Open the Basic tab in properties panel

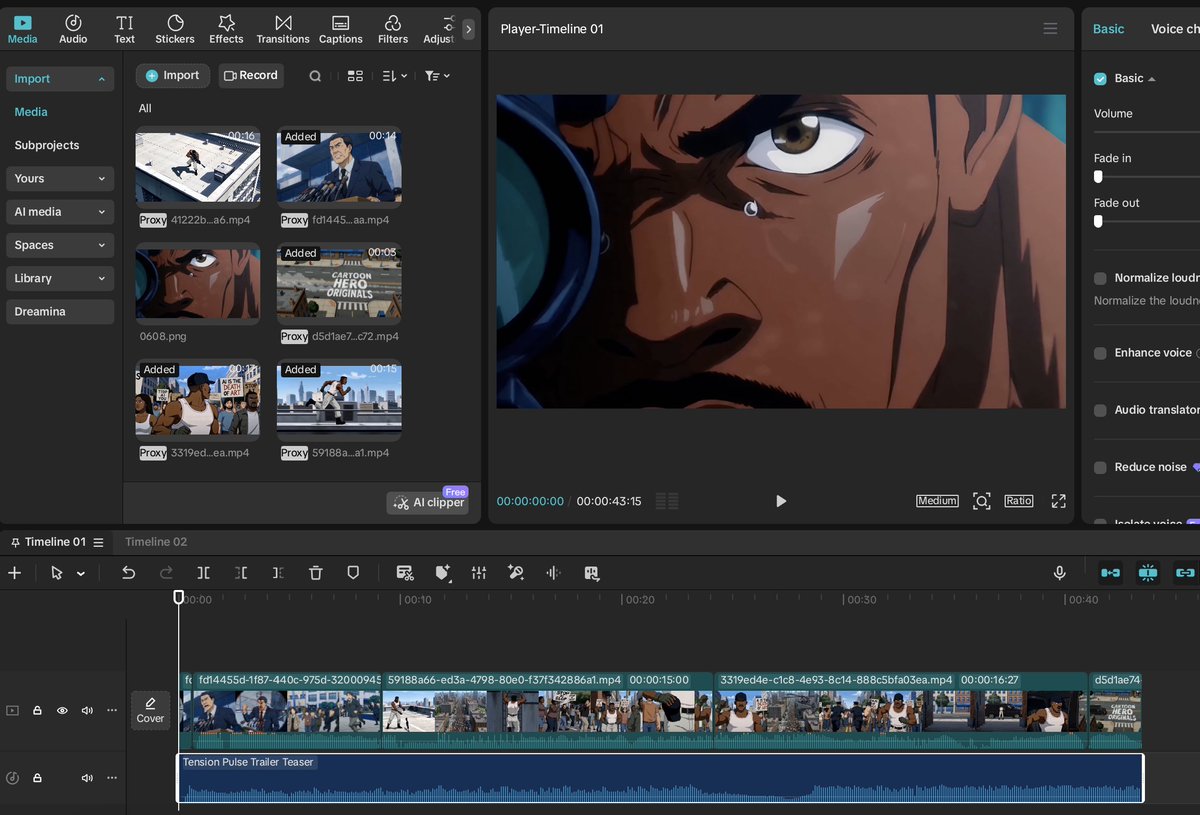1108,29
